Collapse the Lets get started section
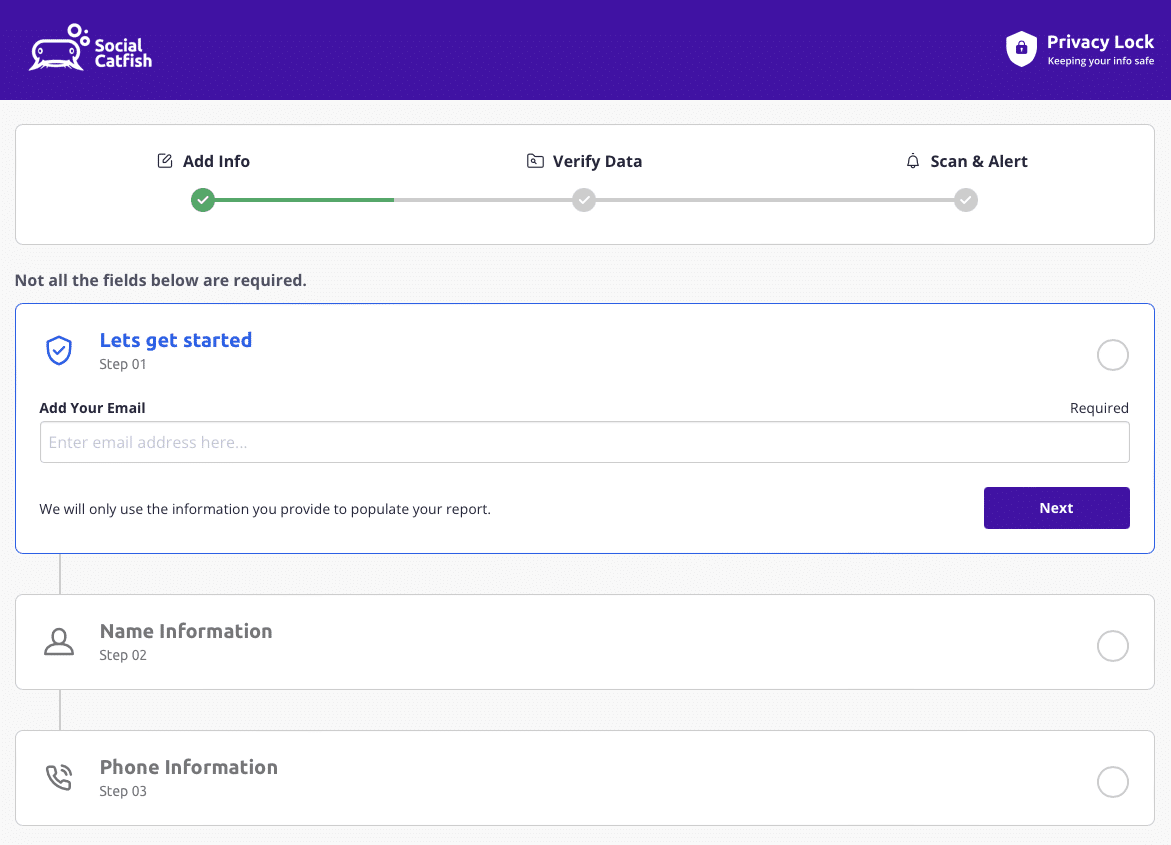 (x=176, y=340)
